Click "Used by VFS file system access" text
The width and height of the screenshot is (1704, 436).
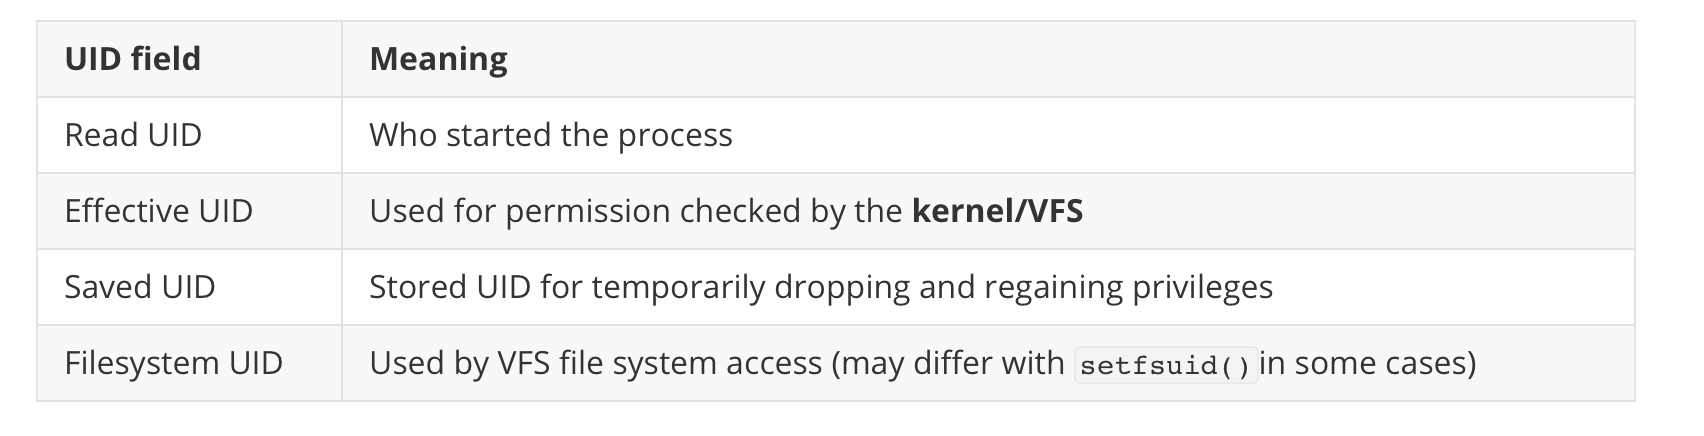click(x=595, y=363)
